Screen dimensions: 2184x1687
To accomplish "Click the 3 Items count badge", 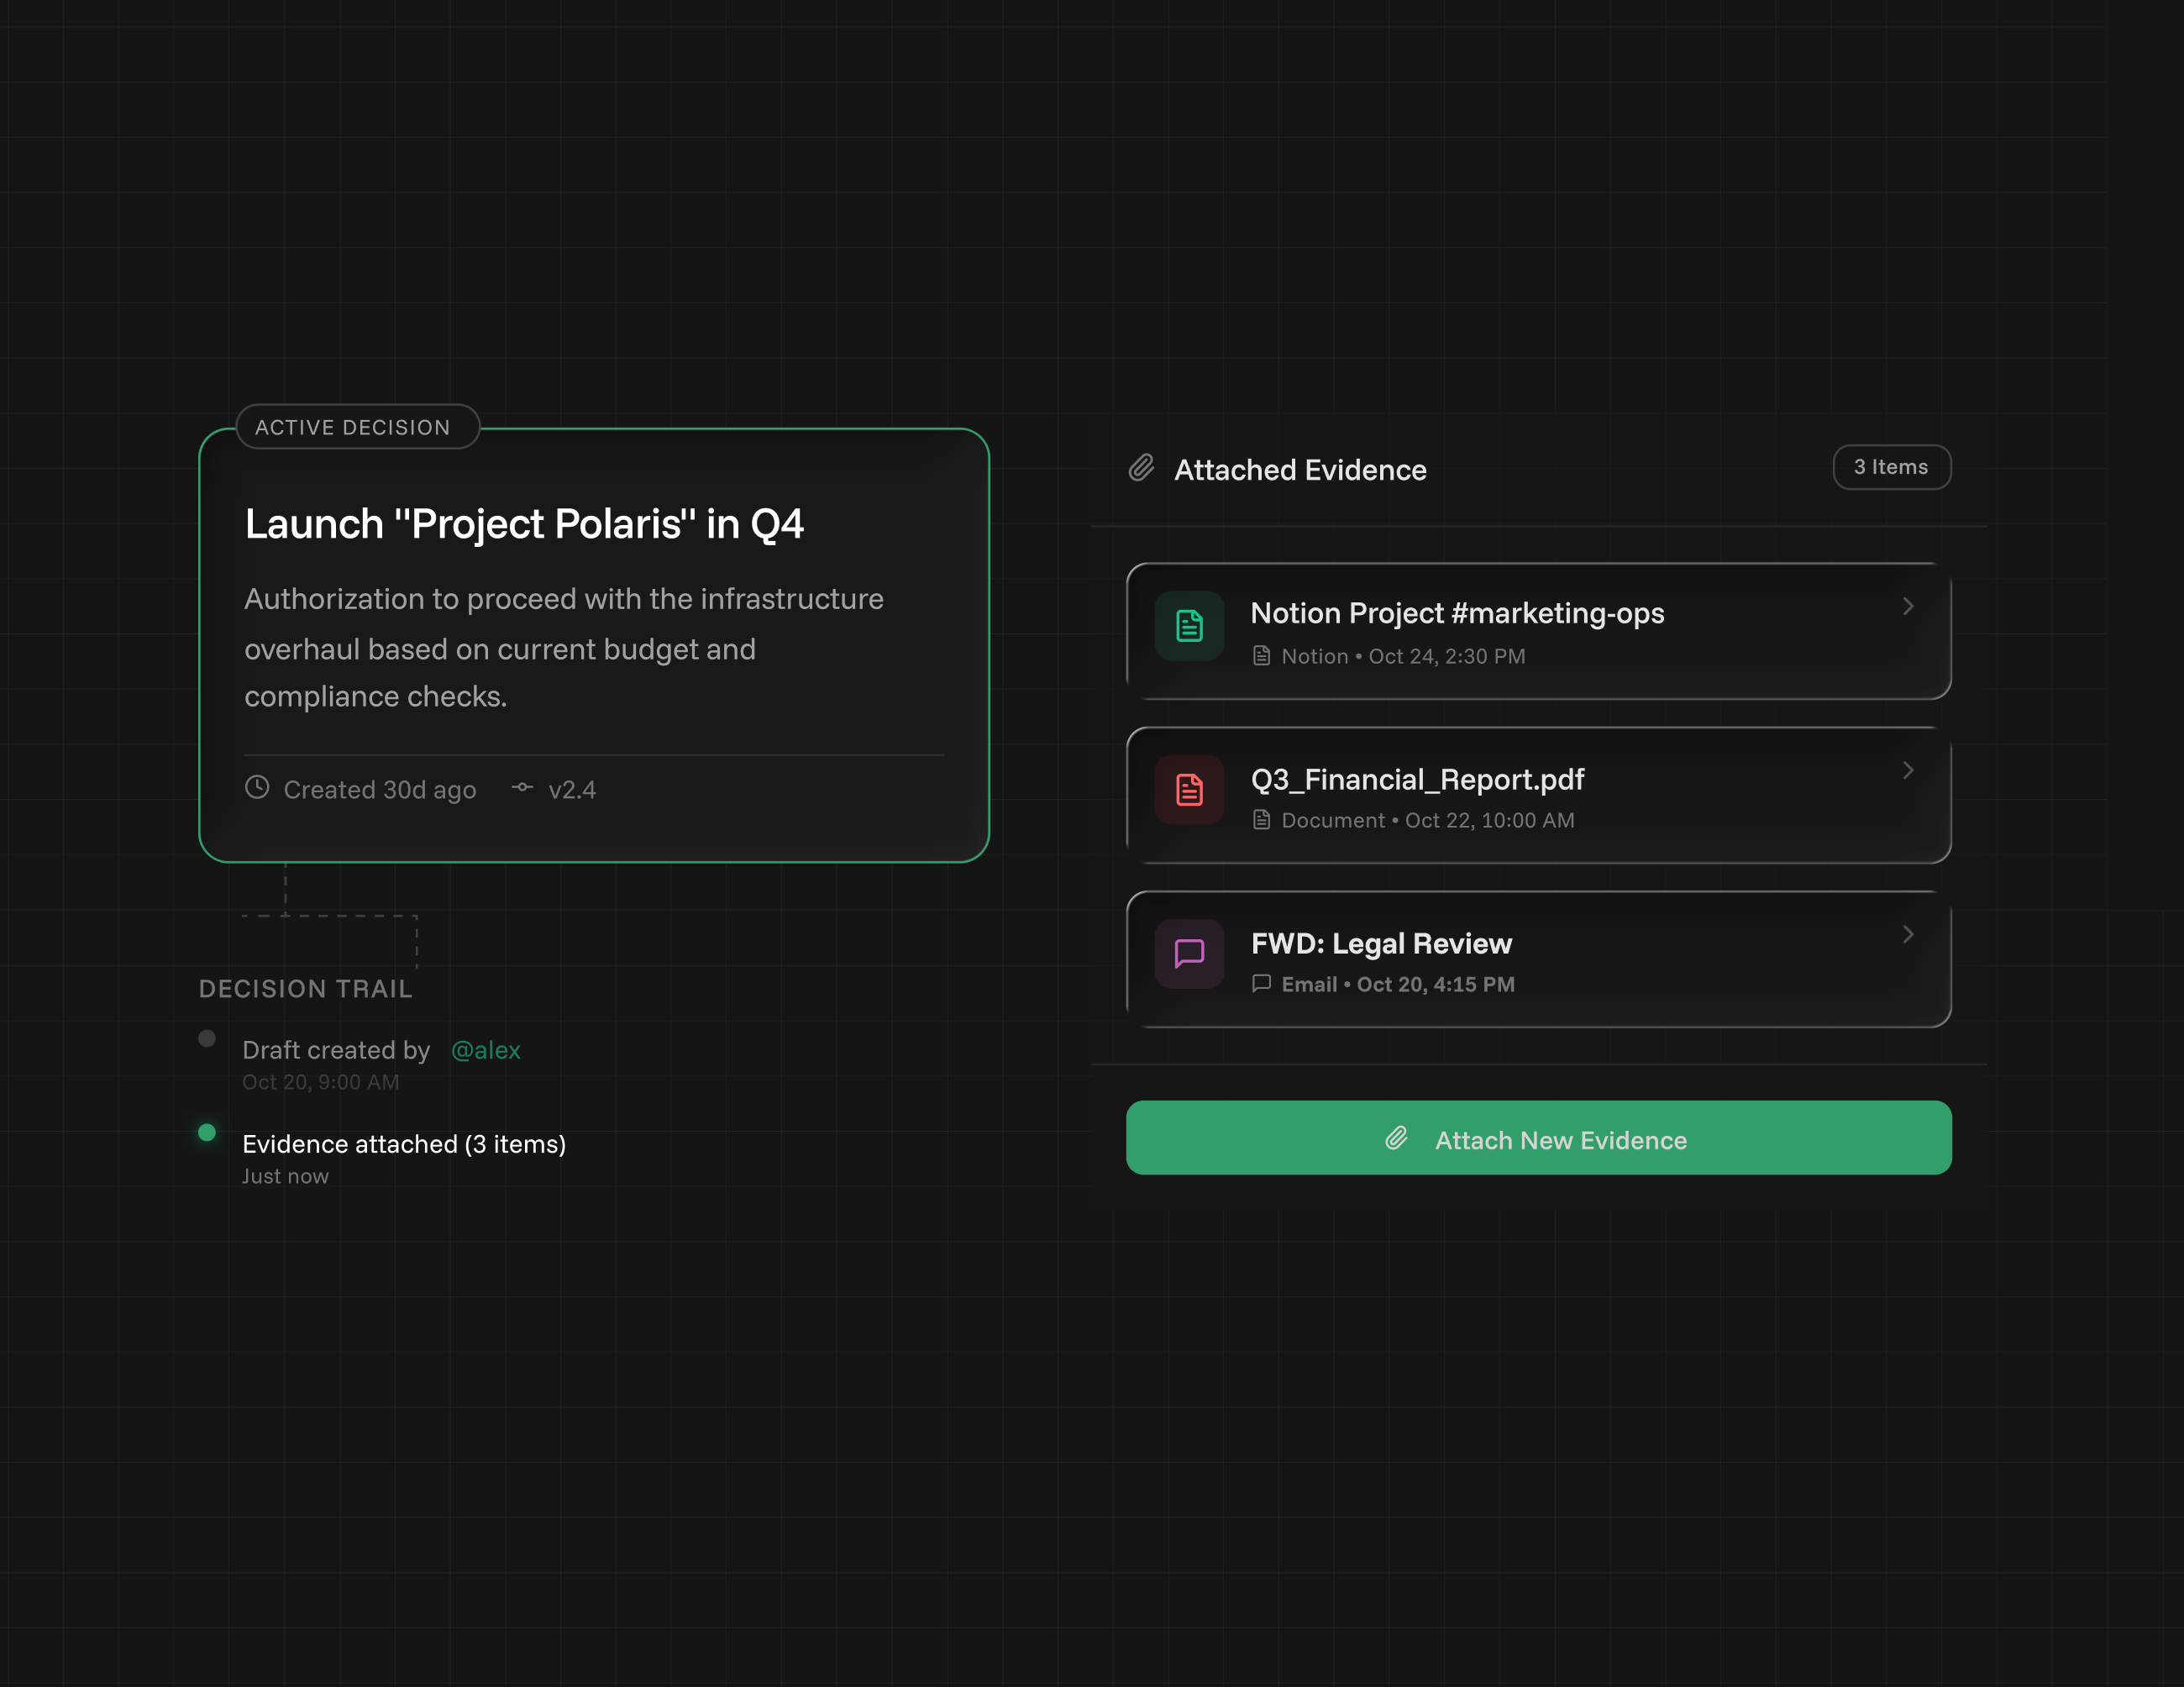I will tap(1891, 467).
